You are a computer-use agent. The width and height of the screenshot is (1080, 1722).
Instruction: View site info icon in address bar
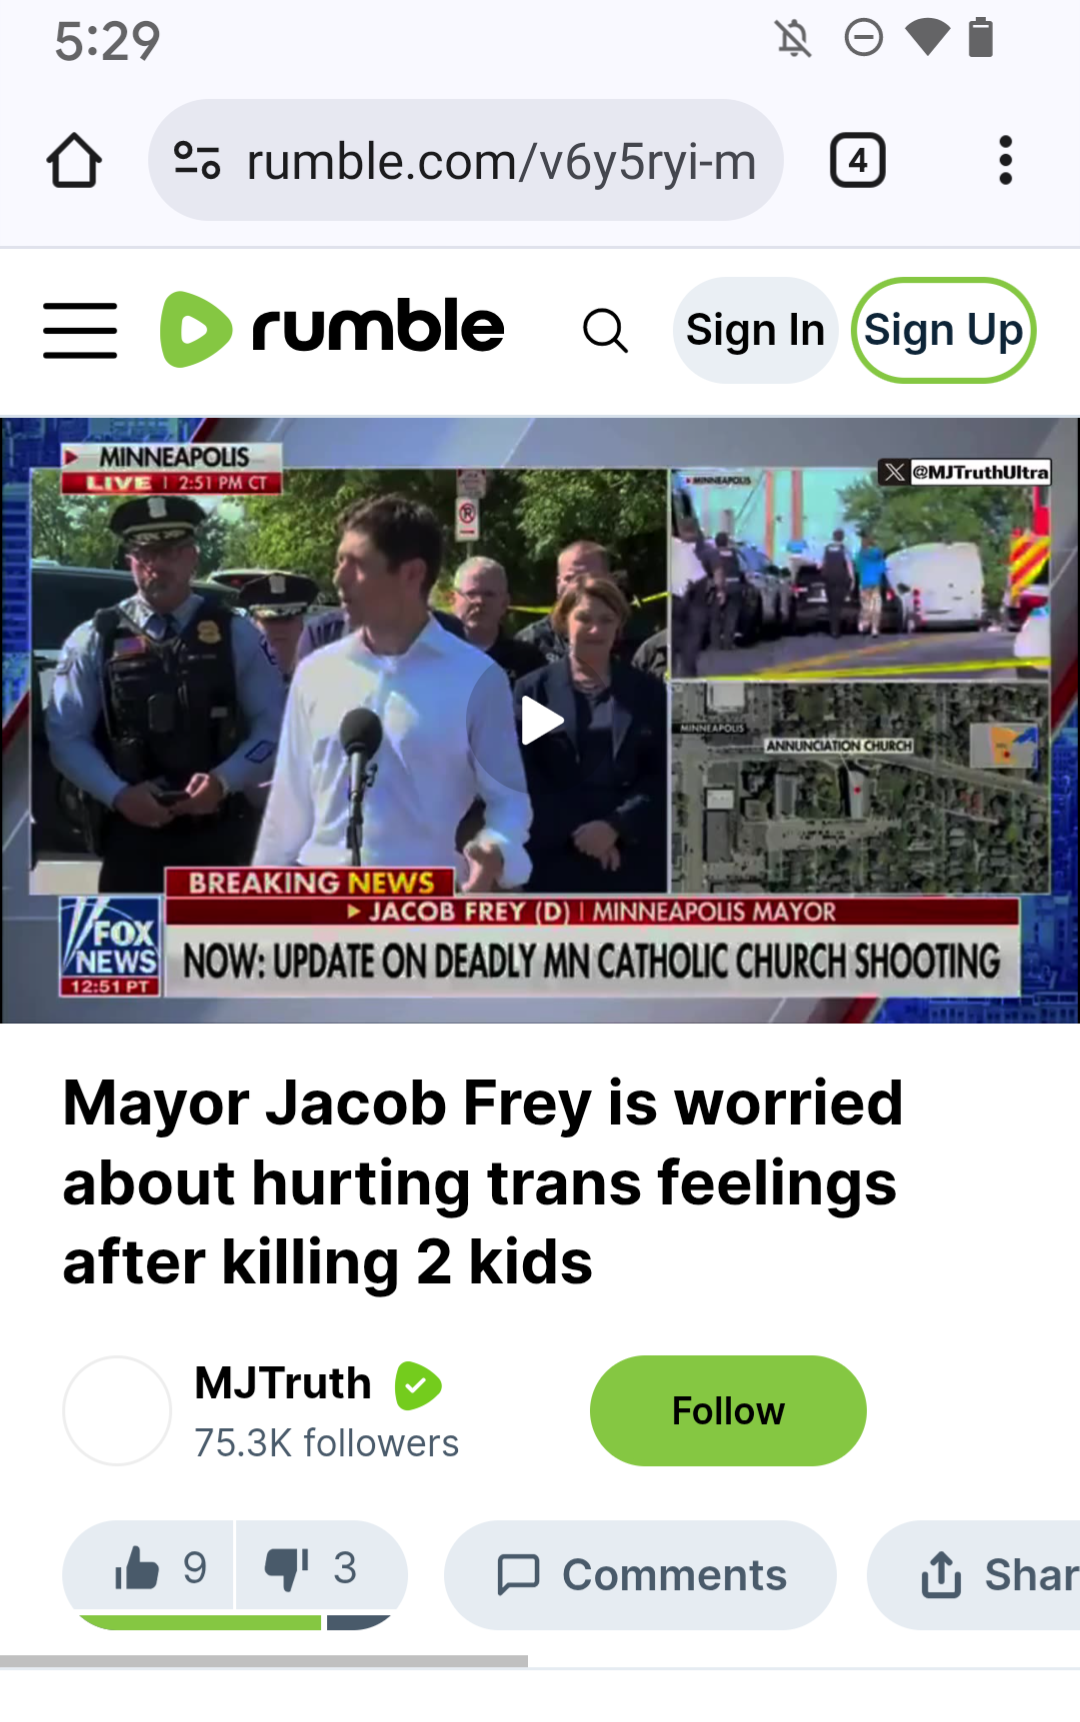pos(196,160)
